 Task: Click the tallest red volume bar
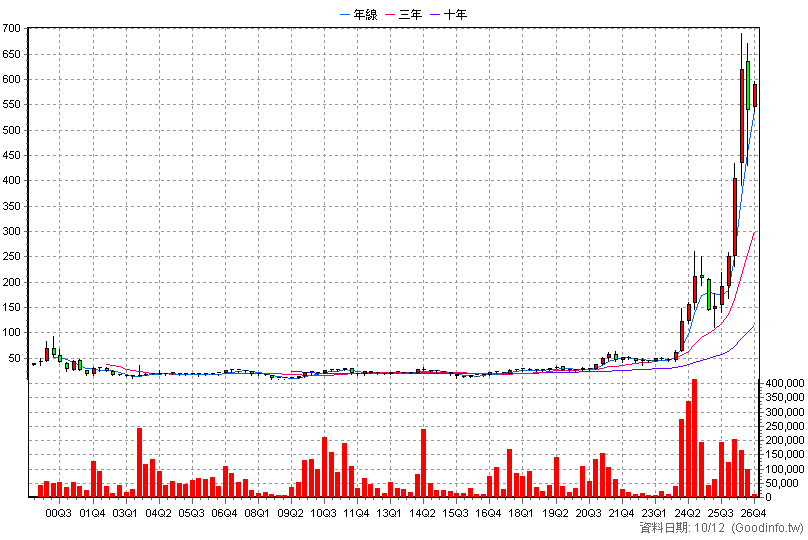point(695,438)
